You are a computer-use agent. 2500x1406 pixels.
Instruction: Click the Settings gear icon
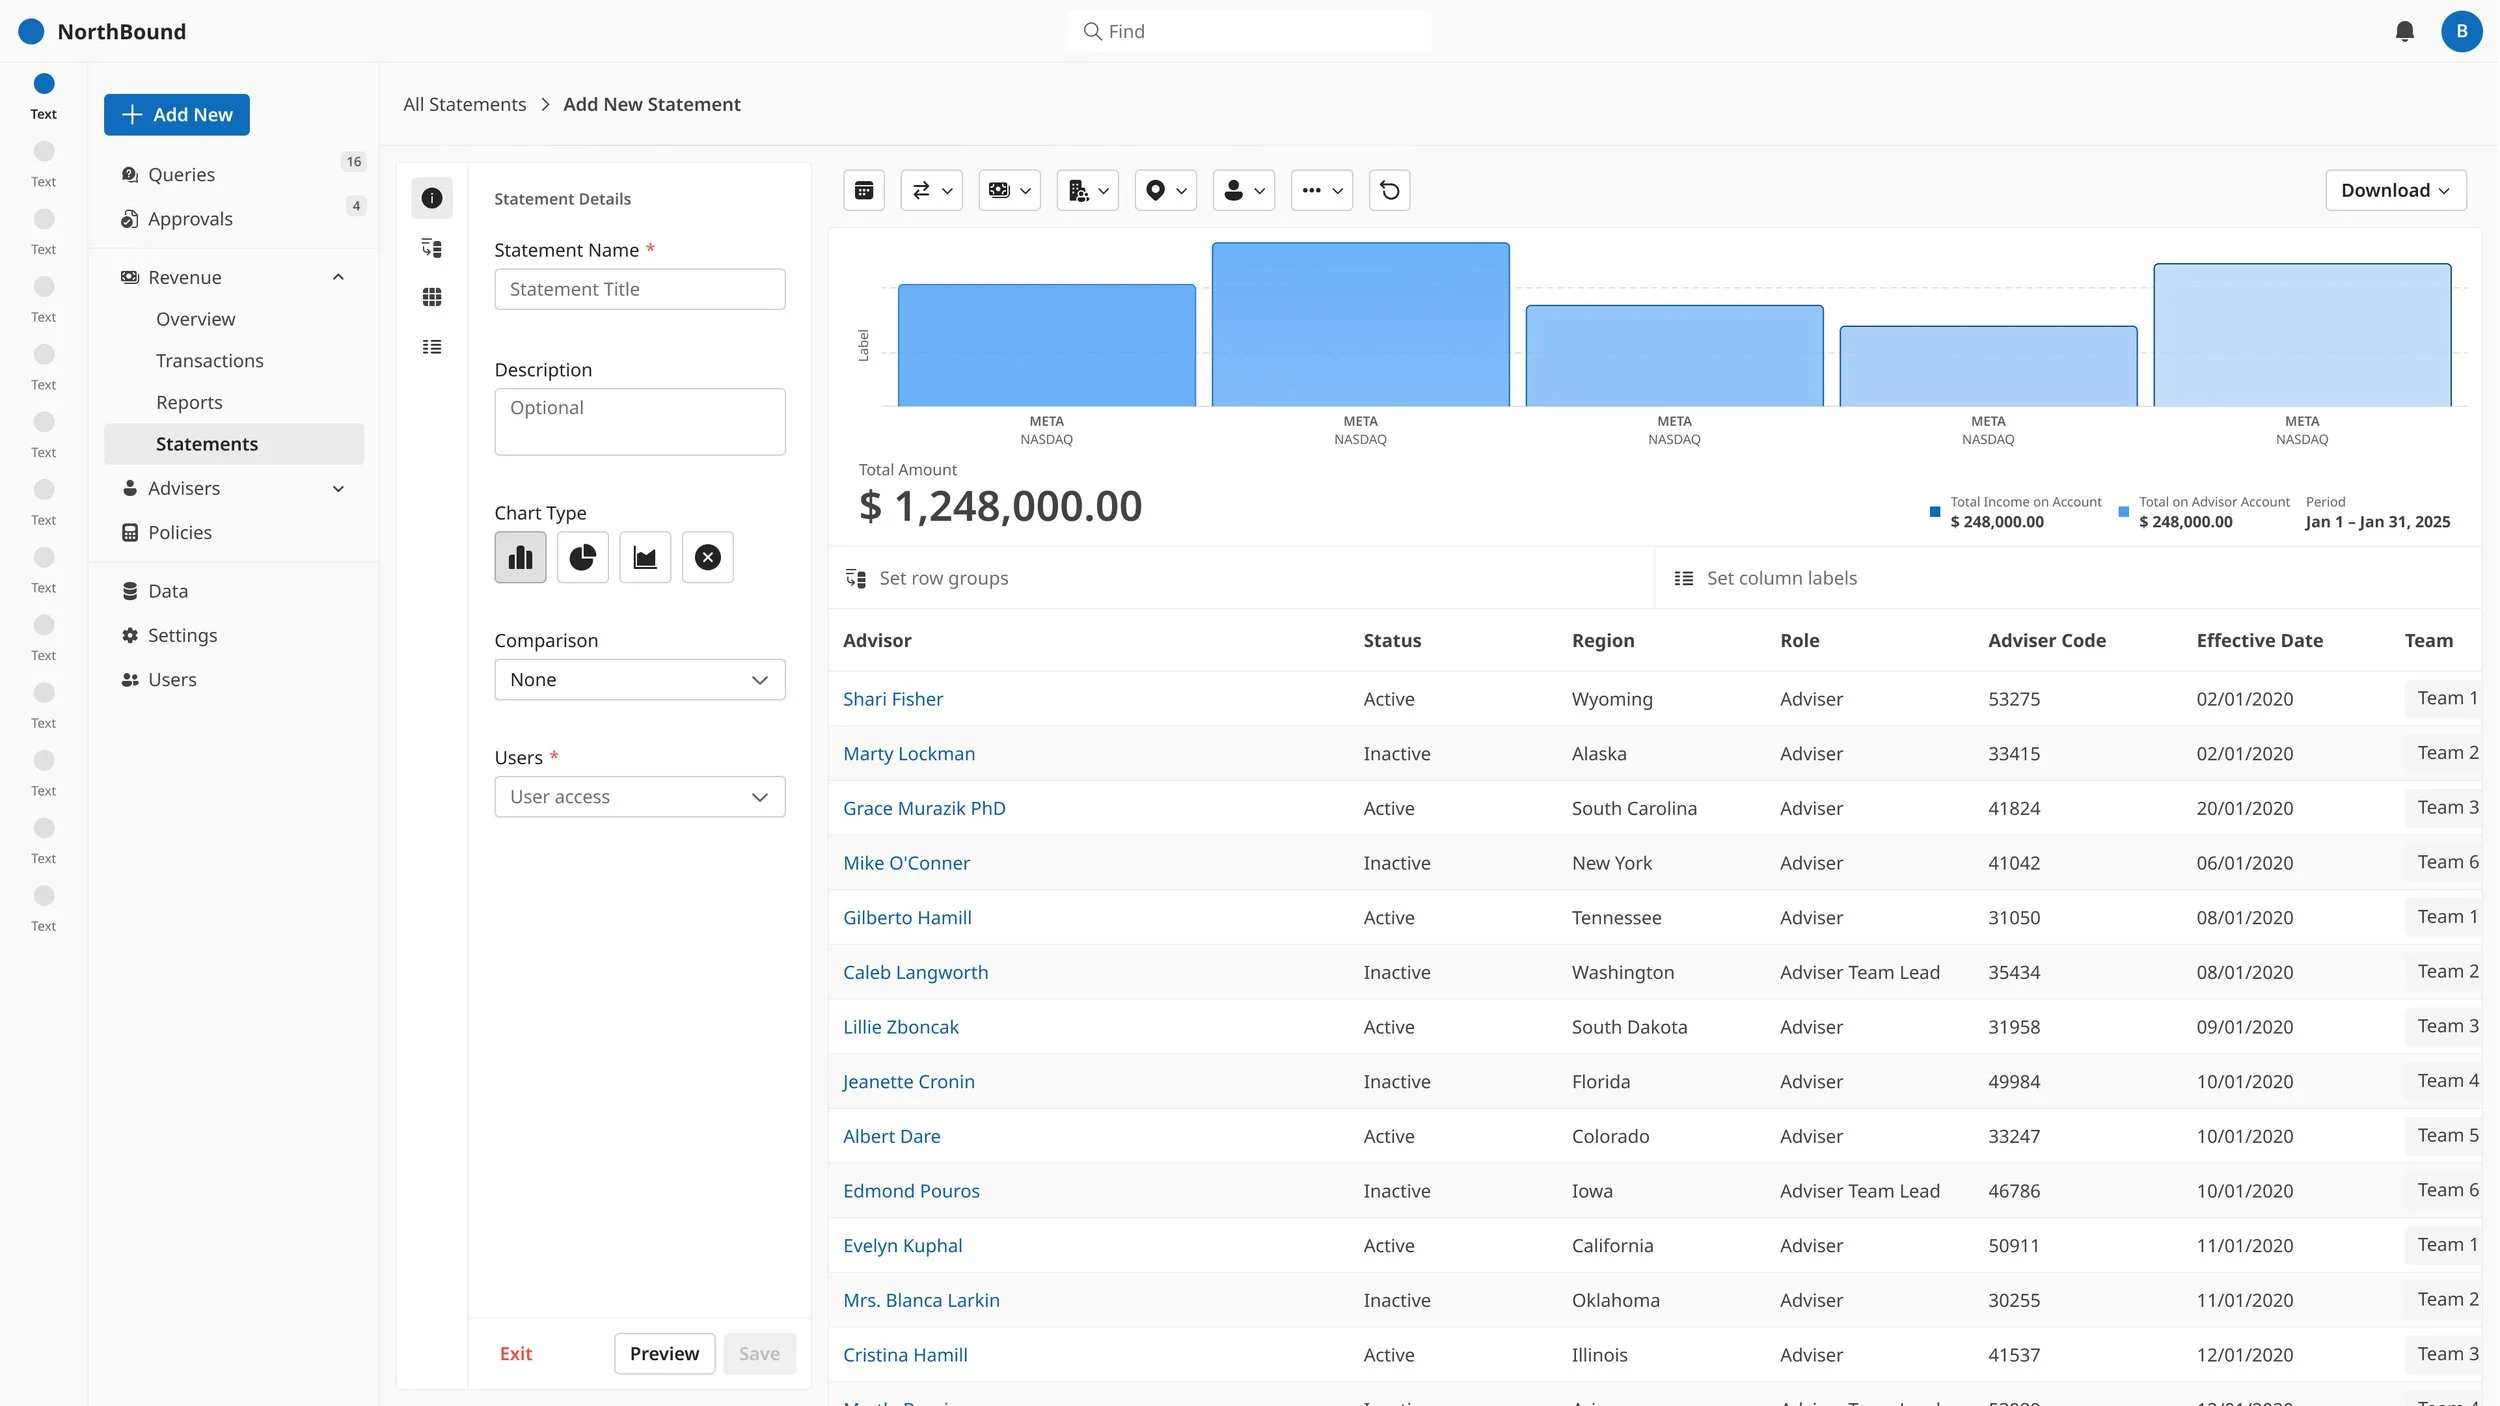pyautogui.click(x=129, y=635)
